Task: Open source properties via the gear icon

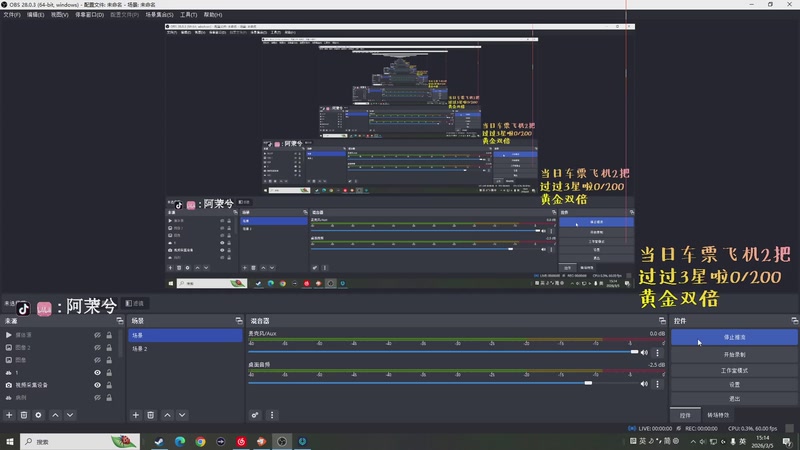Action: coord(38,415)
